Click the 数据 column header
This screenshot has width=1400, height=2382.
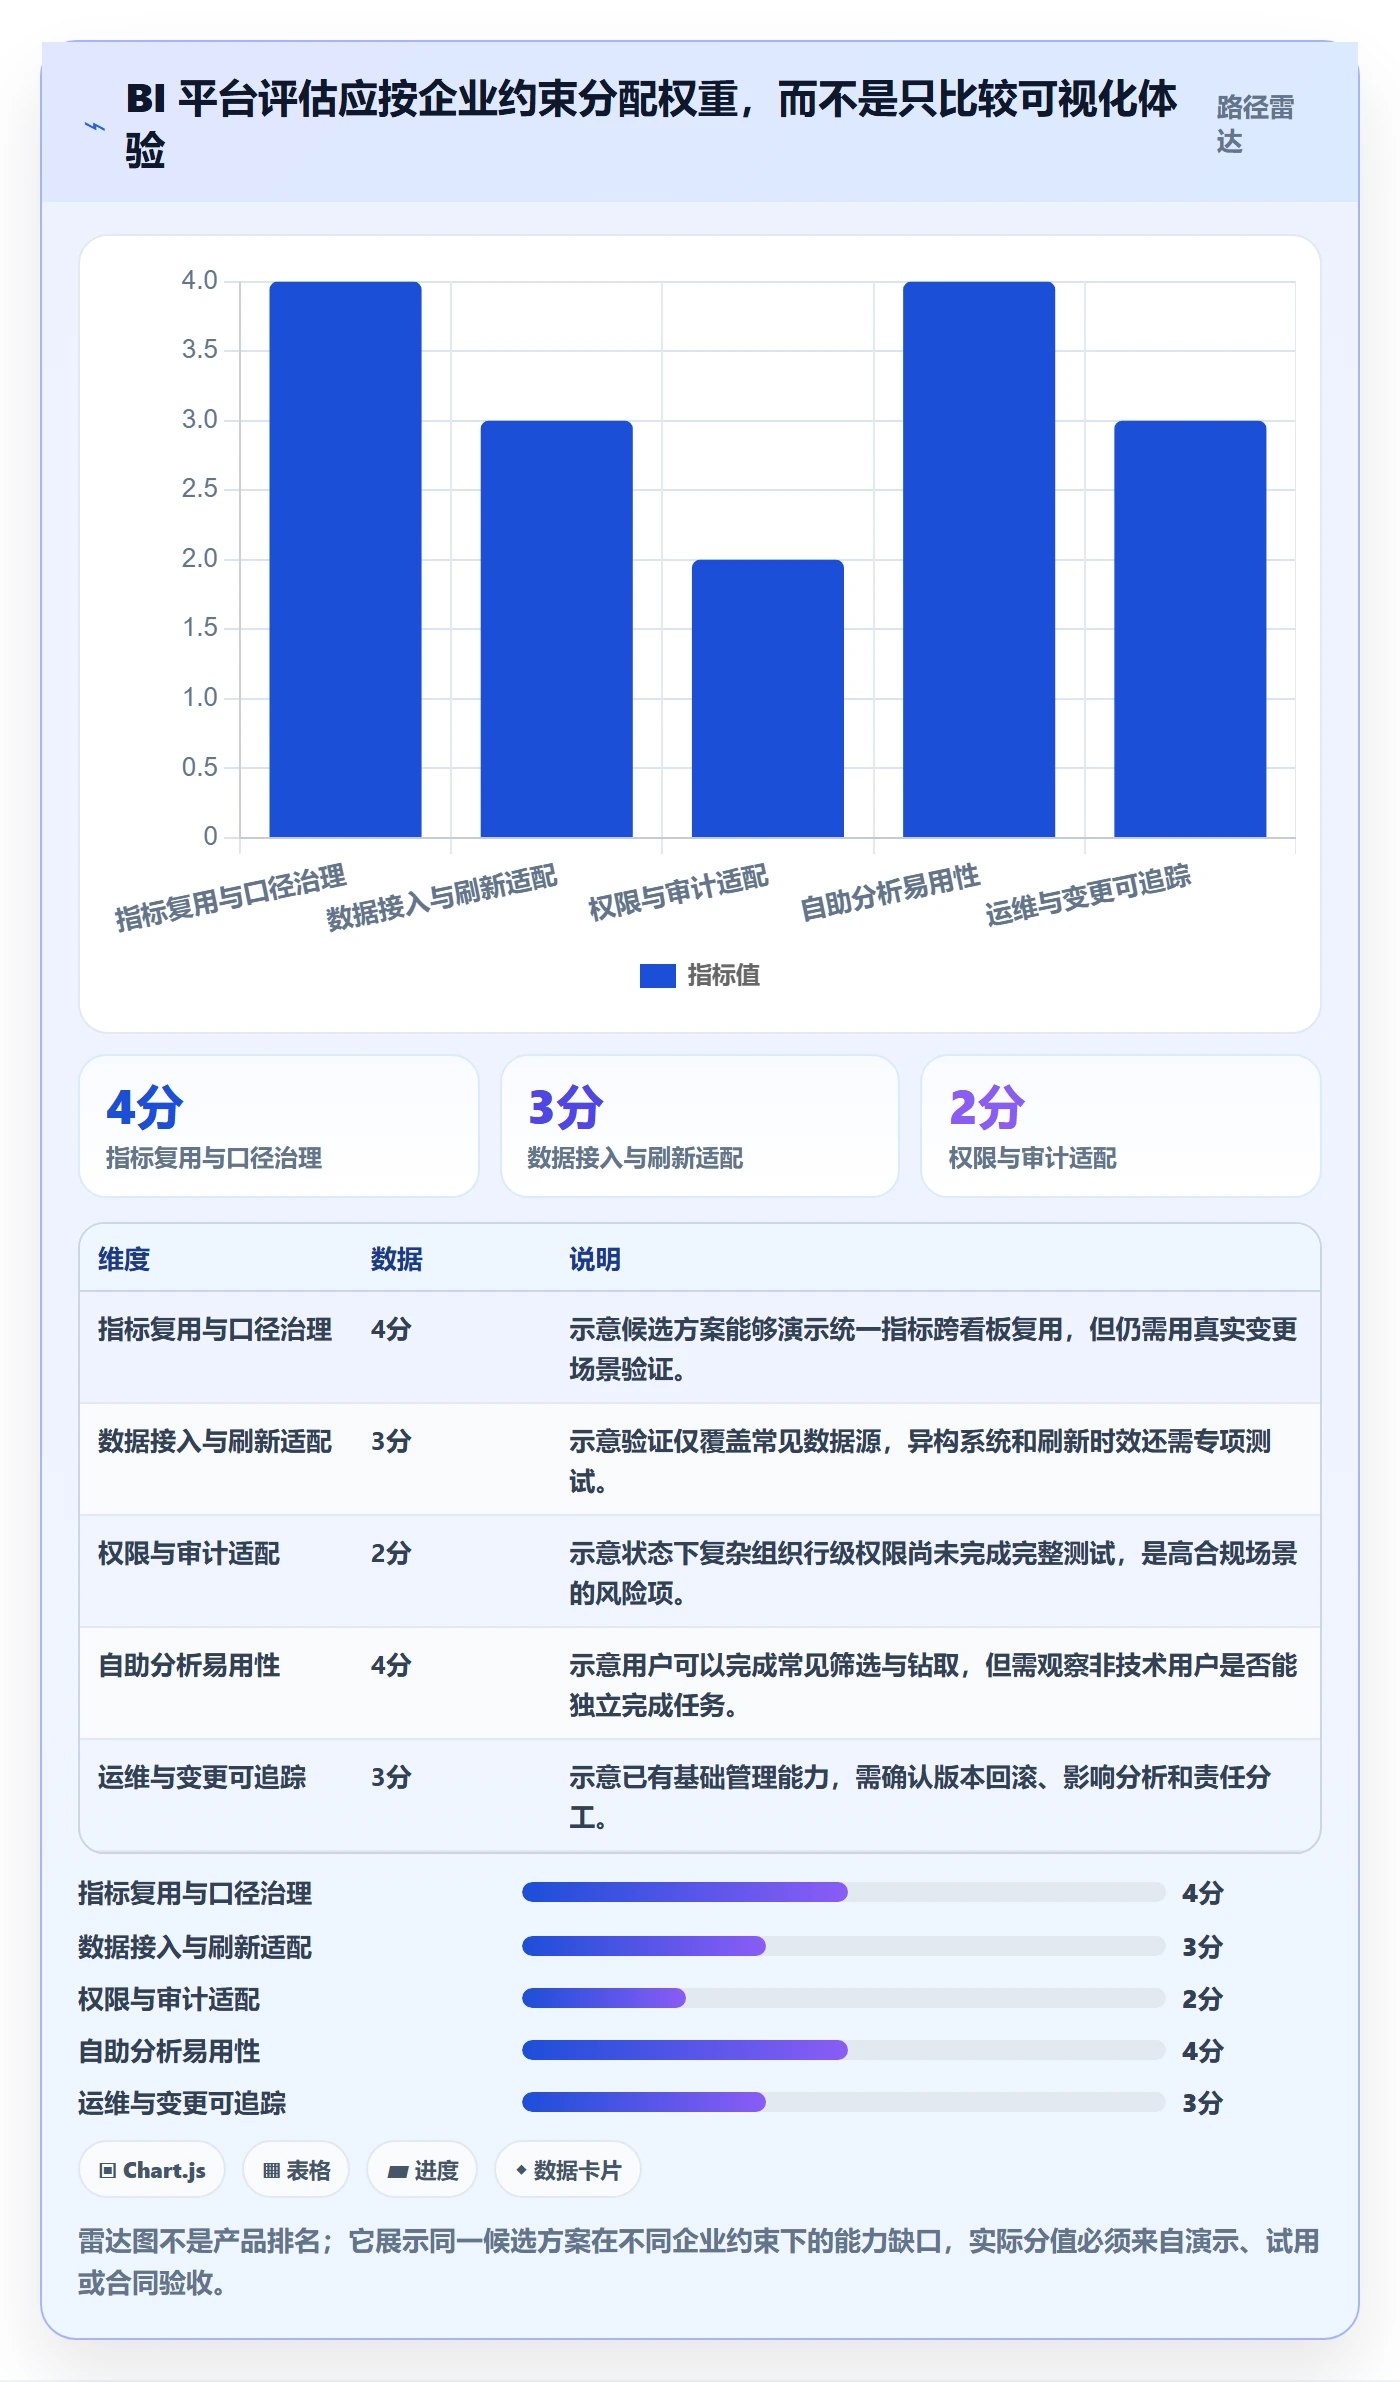397,1259
